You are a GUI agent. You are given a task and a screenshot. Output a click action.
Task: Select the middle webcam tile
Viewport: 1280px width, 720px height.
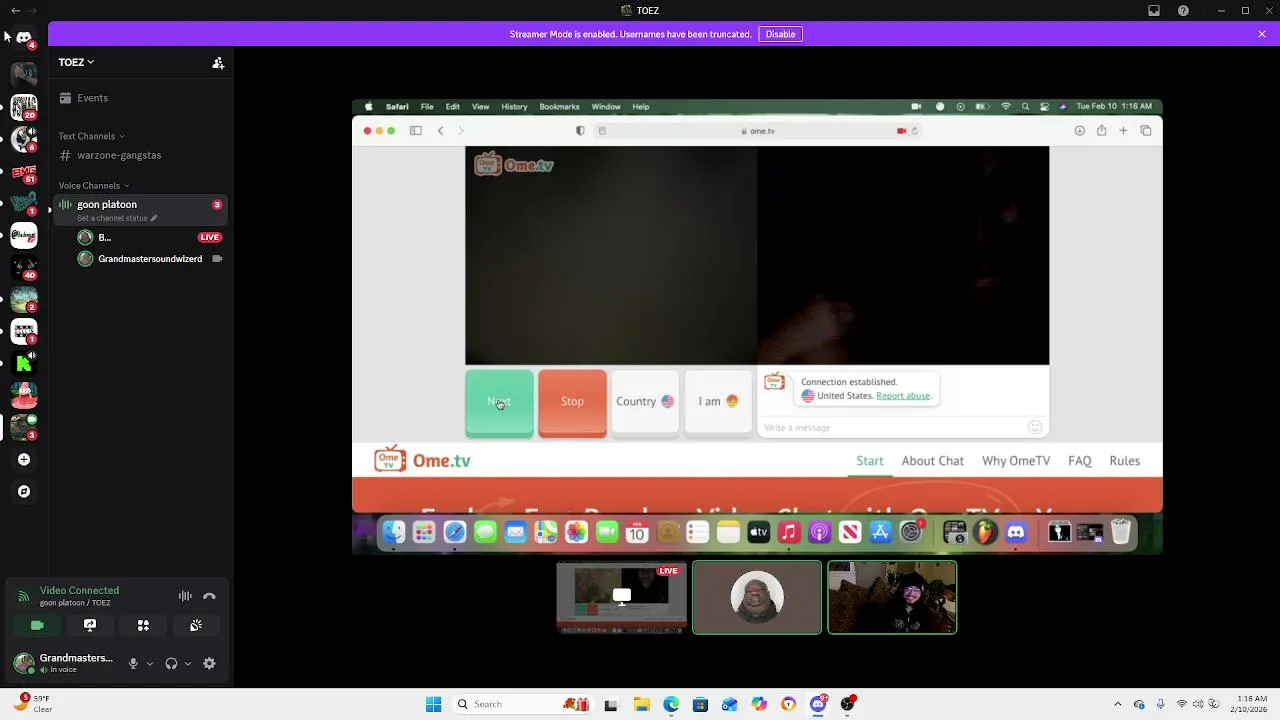point(757,597)
